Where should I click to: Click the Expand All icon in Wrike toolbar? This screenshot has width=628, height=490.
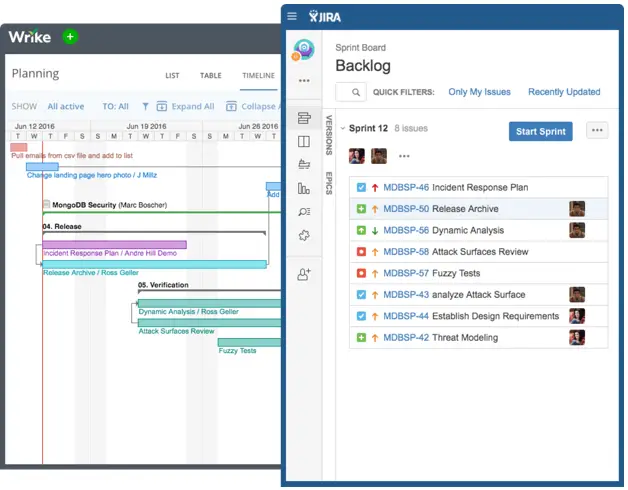coord(161,106)
